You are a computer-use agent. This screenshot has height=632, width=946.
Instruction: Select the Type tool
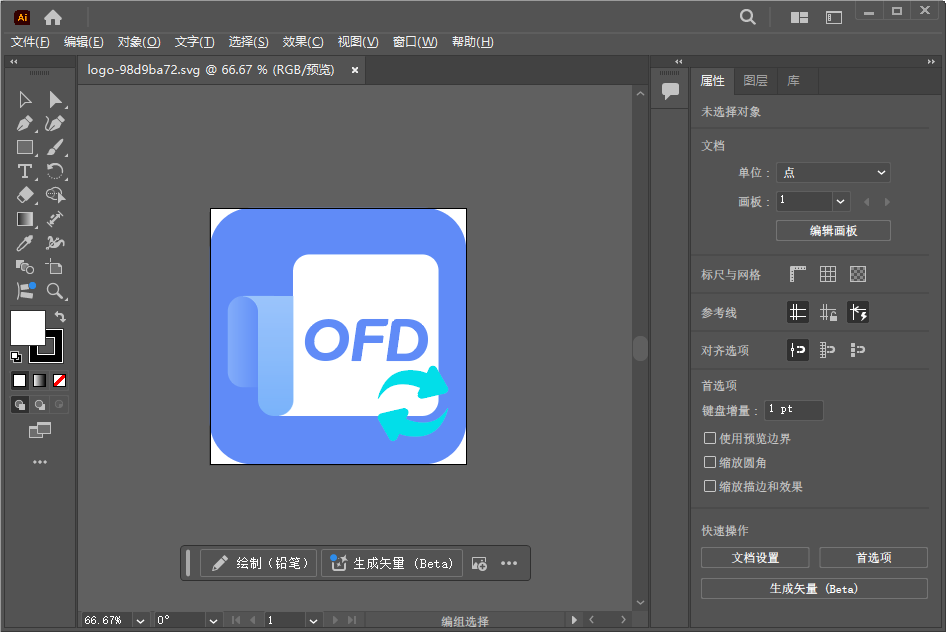coord(24,171)
